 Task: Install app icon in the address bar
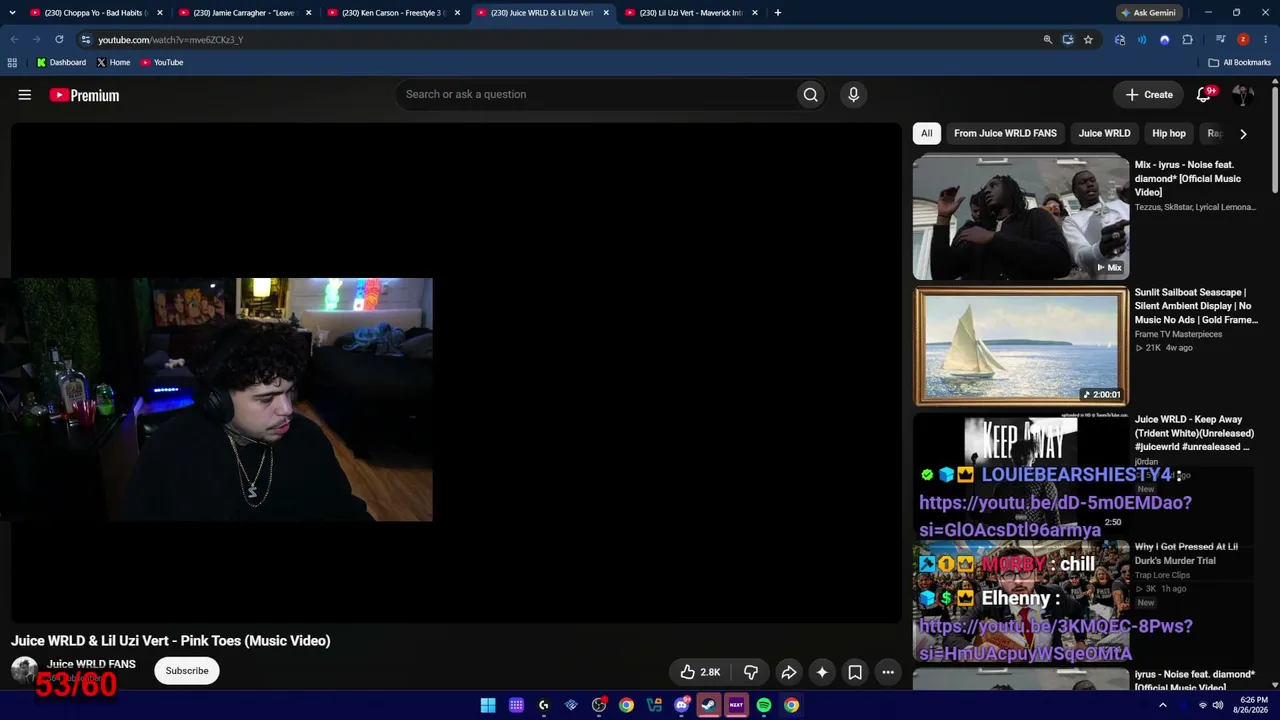coord(1068,40)
